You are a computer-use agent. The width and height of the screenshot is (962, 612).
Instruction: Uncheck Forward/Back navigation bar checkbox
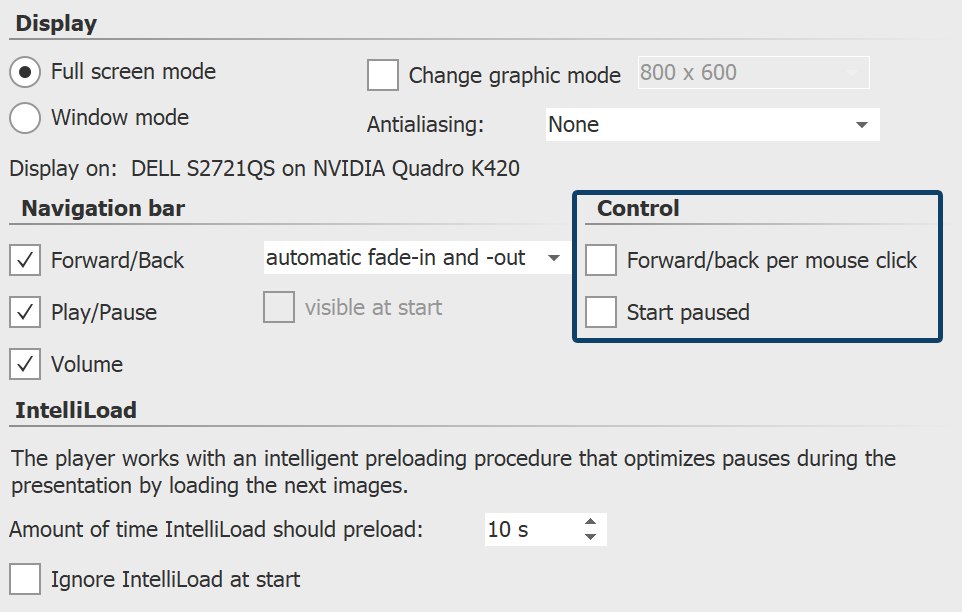click(25, 261)
